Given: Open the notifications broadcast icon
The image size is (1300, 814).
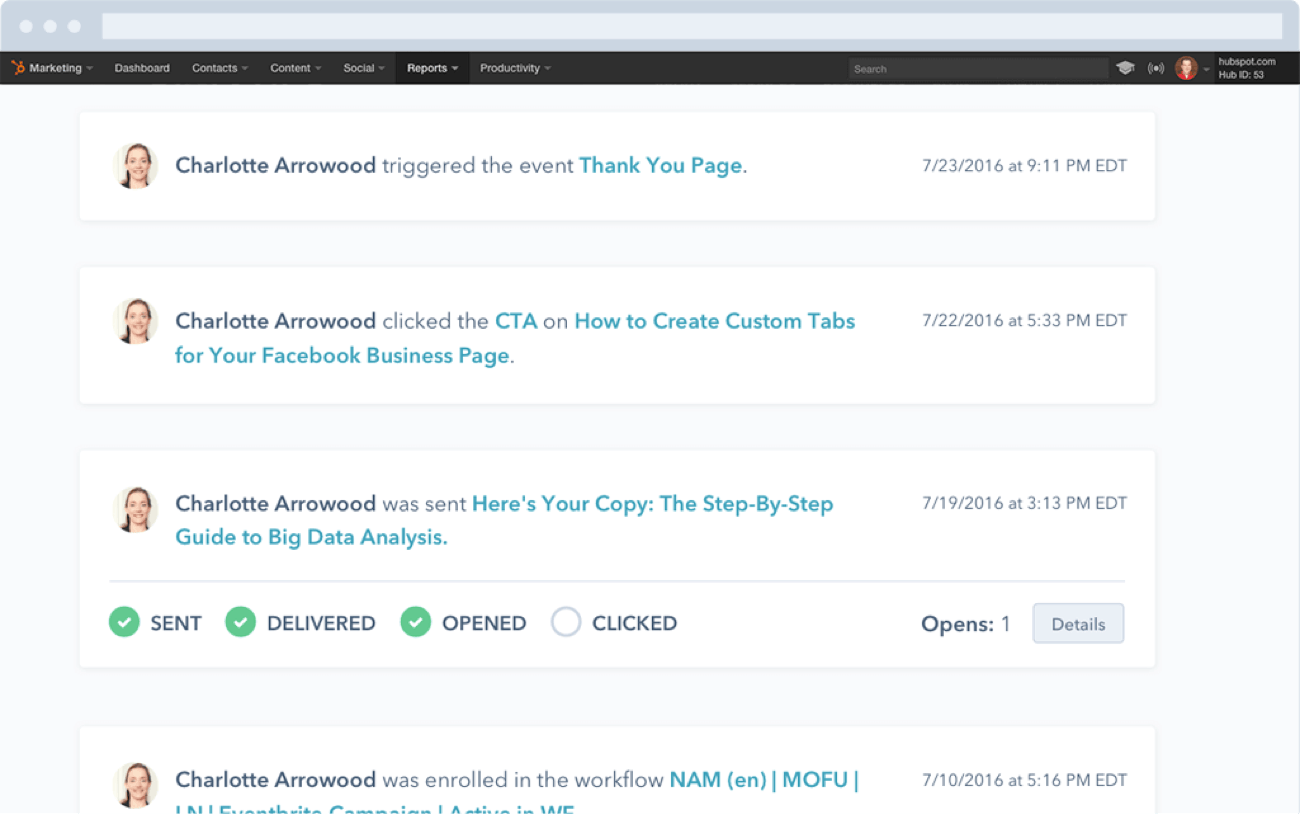Looking at the screenshot, I should (x=1156, y=68).
